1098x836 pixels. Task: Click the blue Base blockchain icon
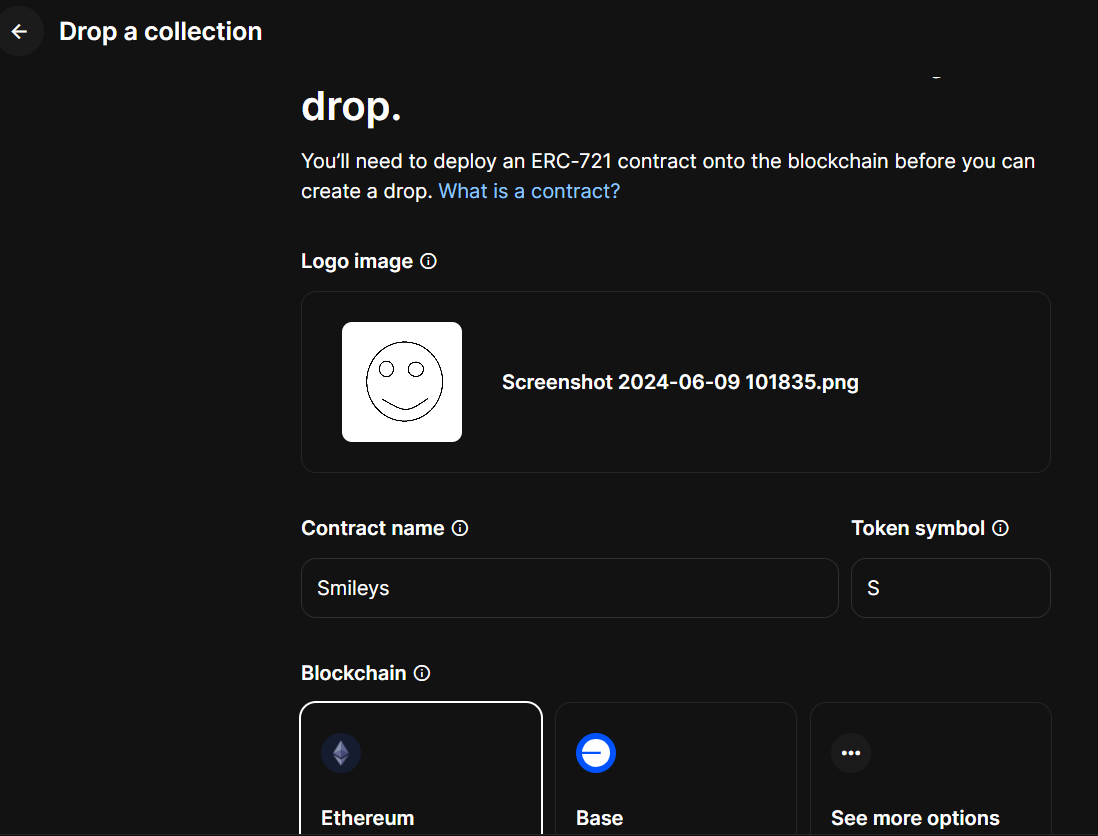click(x=596, y=753)
